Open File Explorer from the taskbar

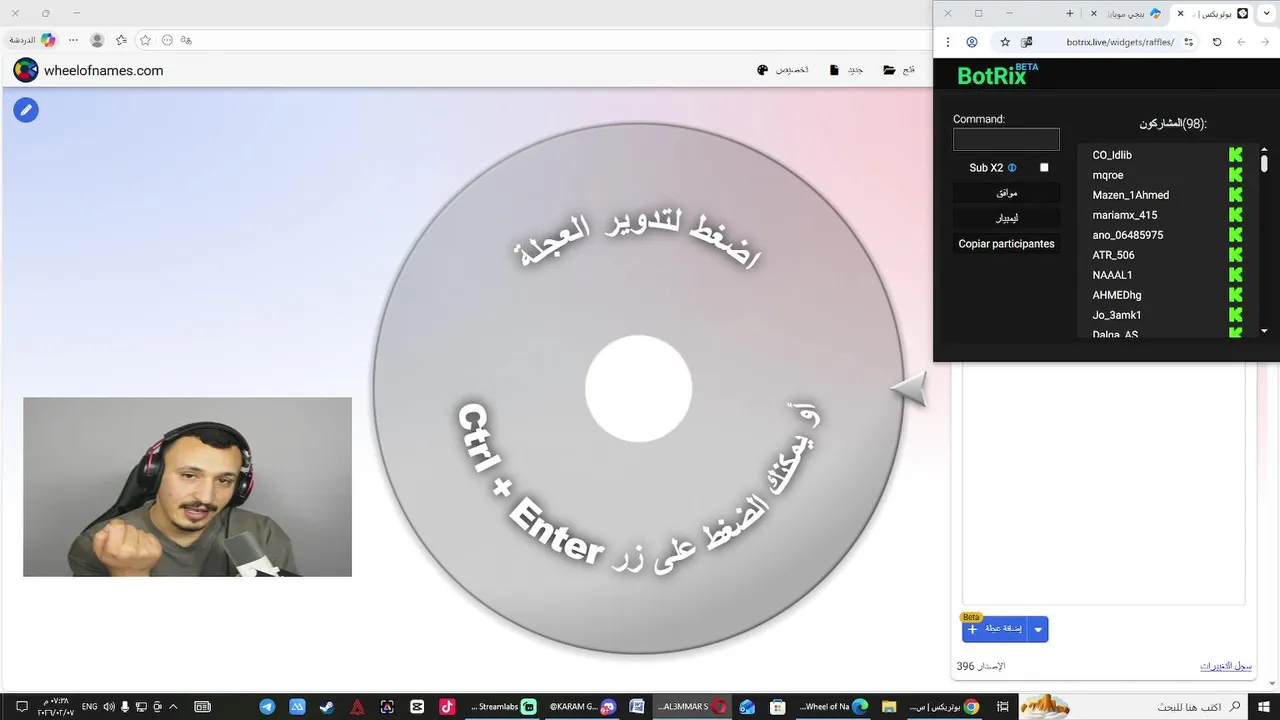click(x=889, y=706)
